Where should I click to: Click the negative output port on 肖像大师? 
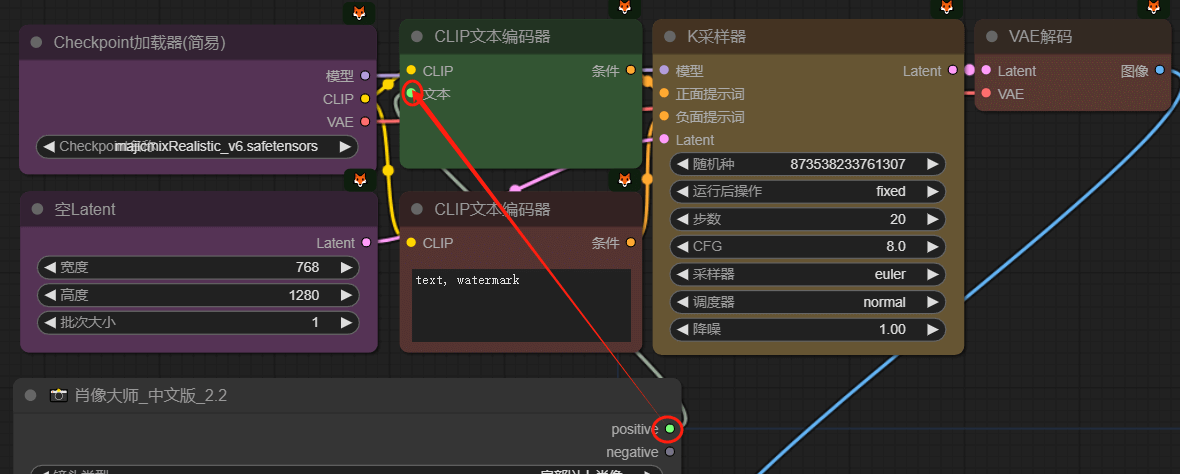[x=669, y=452]
